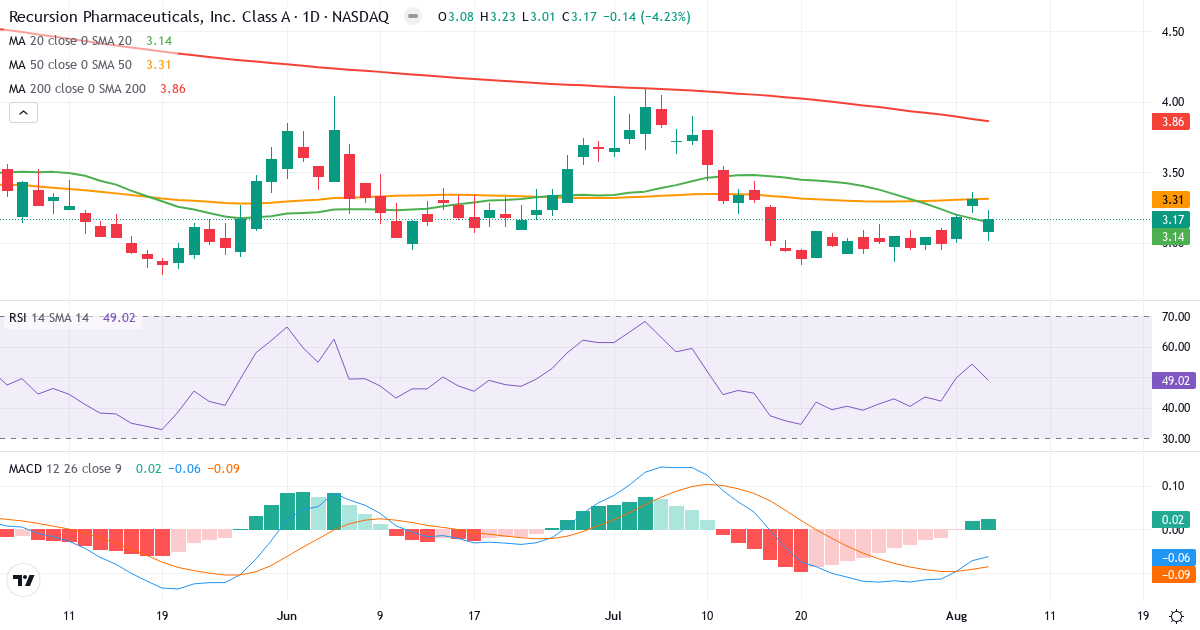1200x630 pixels.
Task: Click the 4.50 price scale label
Action: pyautogui.click(x=1173, y=32)
